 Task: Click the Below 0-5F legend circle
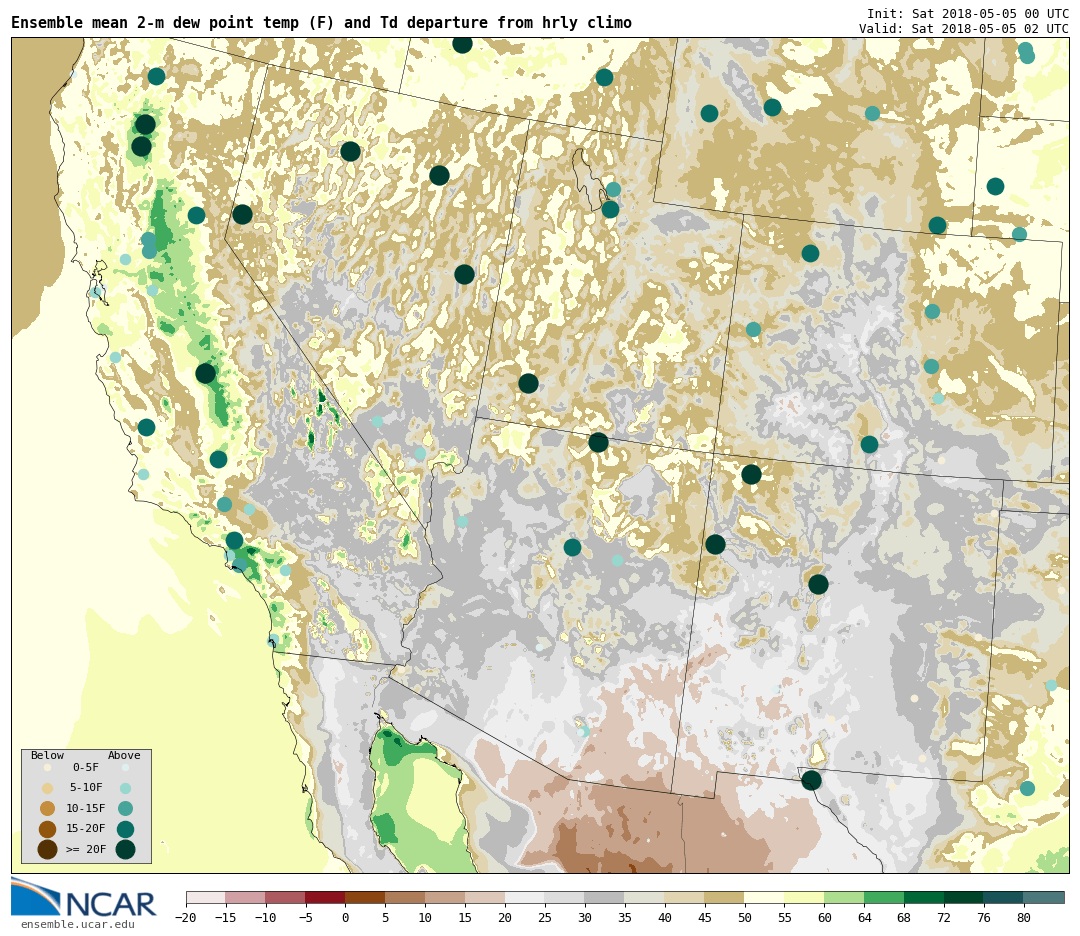[x=48, y=767]
